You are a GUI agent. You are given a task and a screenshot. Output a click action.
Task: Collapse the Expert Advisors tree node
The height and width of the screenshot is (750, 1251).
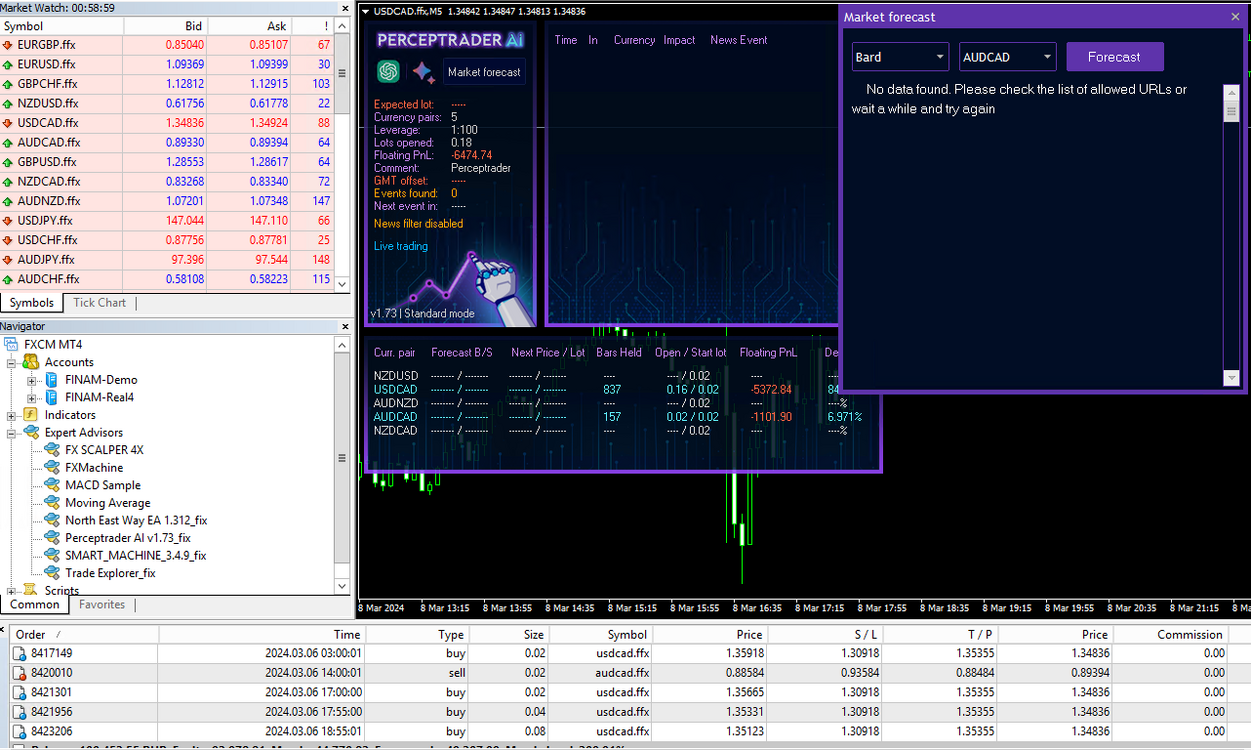12,433
